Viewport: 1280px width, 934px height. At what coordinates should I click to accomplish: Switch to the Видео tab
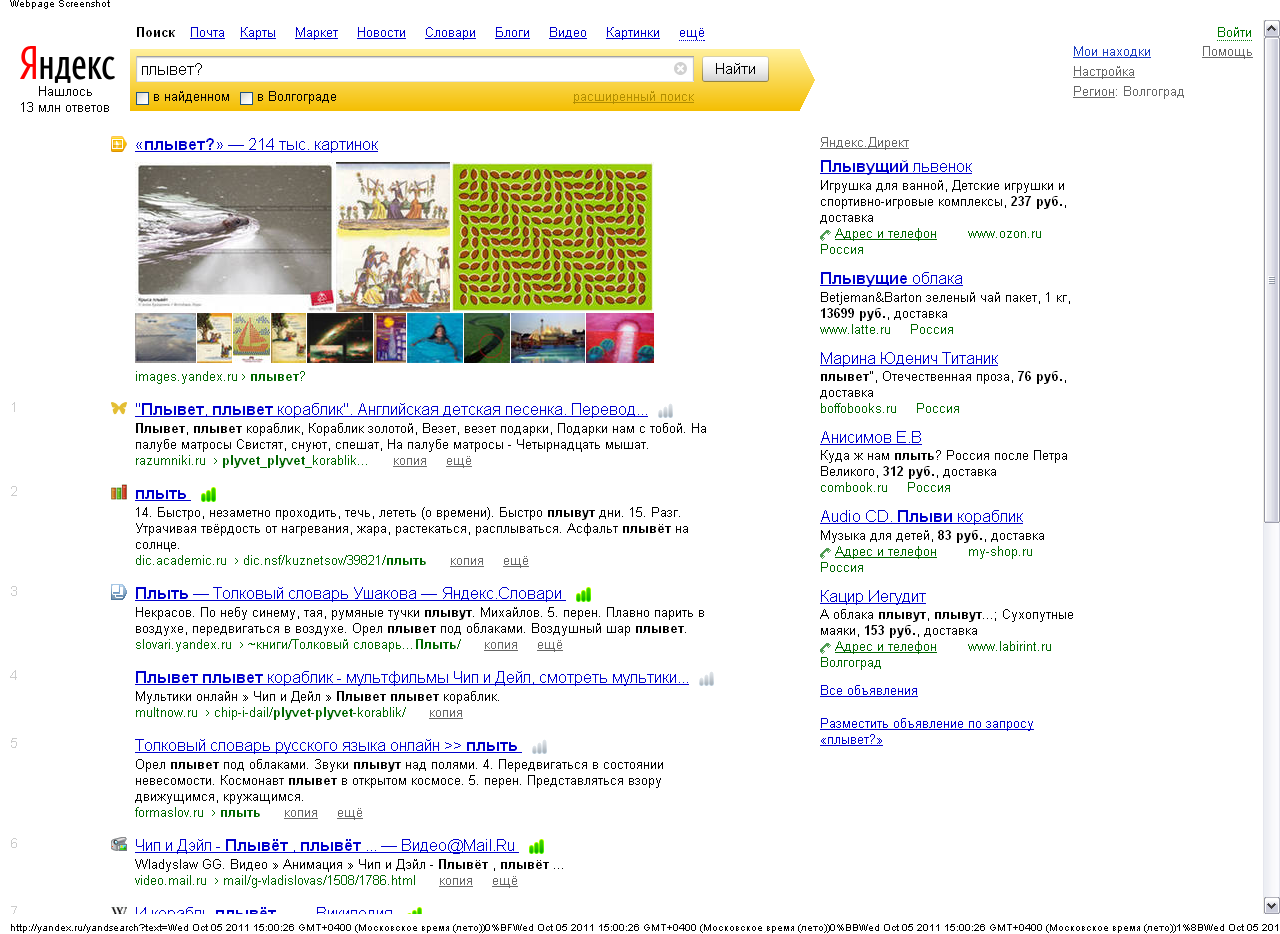568,33
